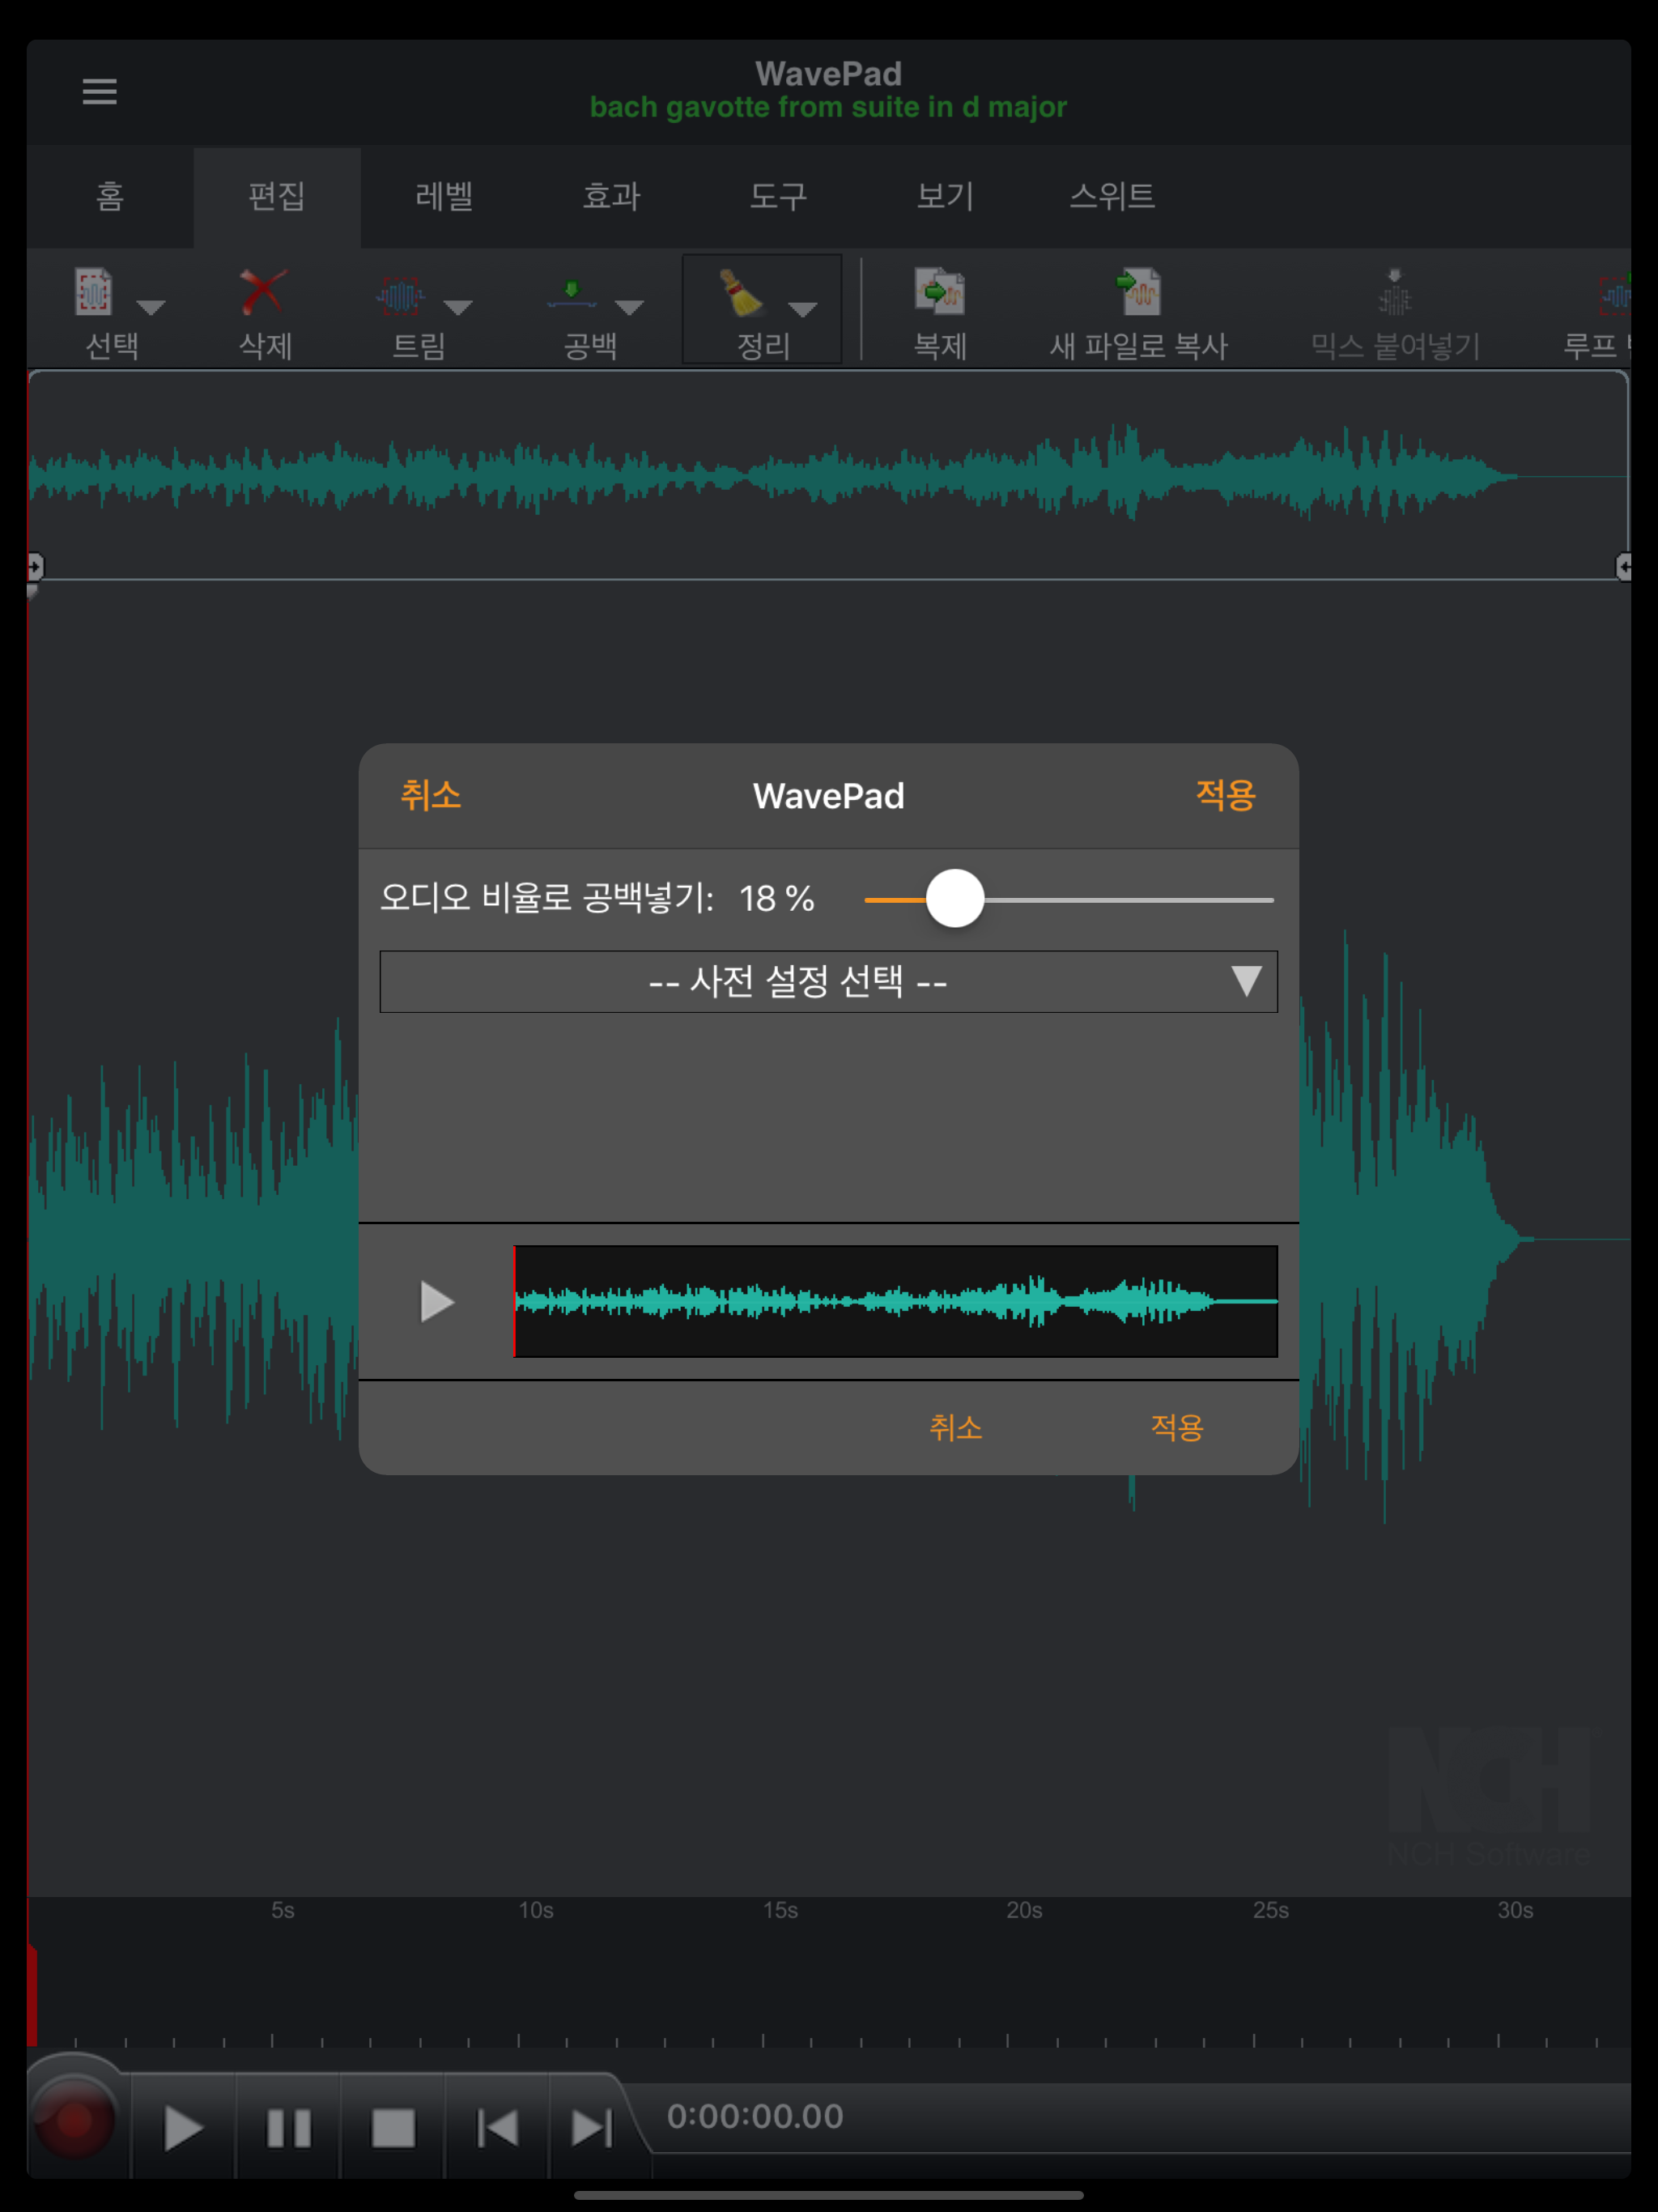Expand the 선택 dropdown arrow
This screenshot has width=1658, height=2212.
[x=151, y=307]
